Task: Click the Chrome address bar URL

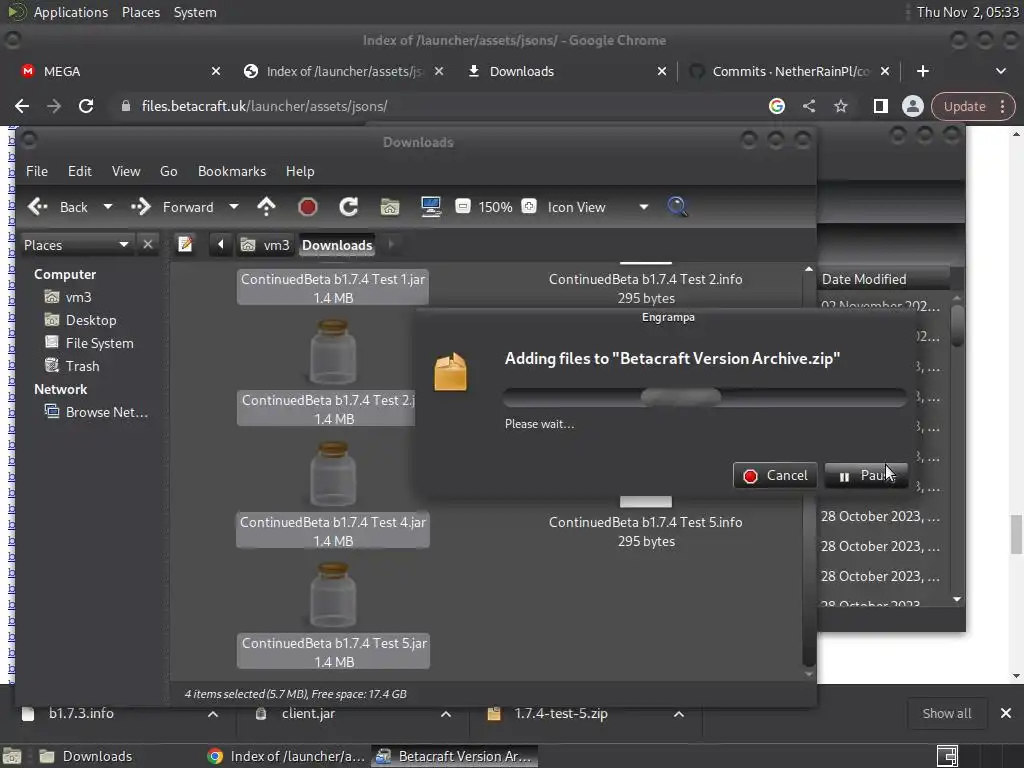Action: click(x=264, y=106)
